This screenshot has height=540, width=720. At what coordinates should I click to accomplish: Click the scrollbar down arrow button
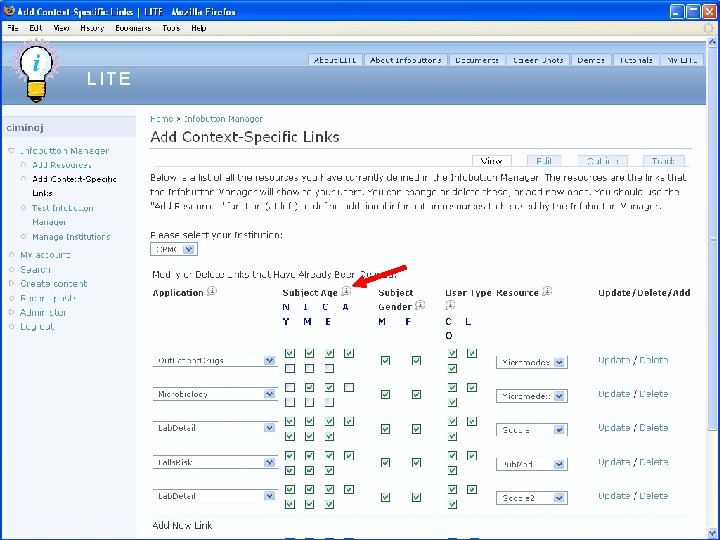pyautogui.click(x=712, y=534)
